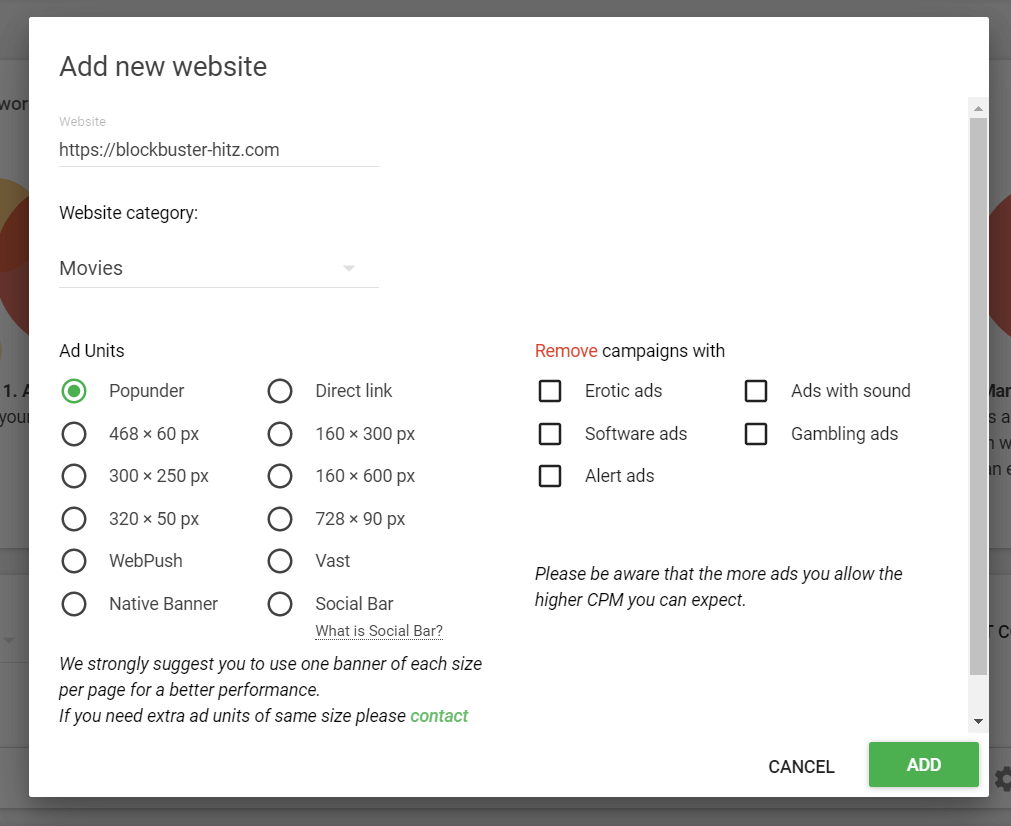Click the Website category label
The image size is (1011, 826).
click(128, 213)
